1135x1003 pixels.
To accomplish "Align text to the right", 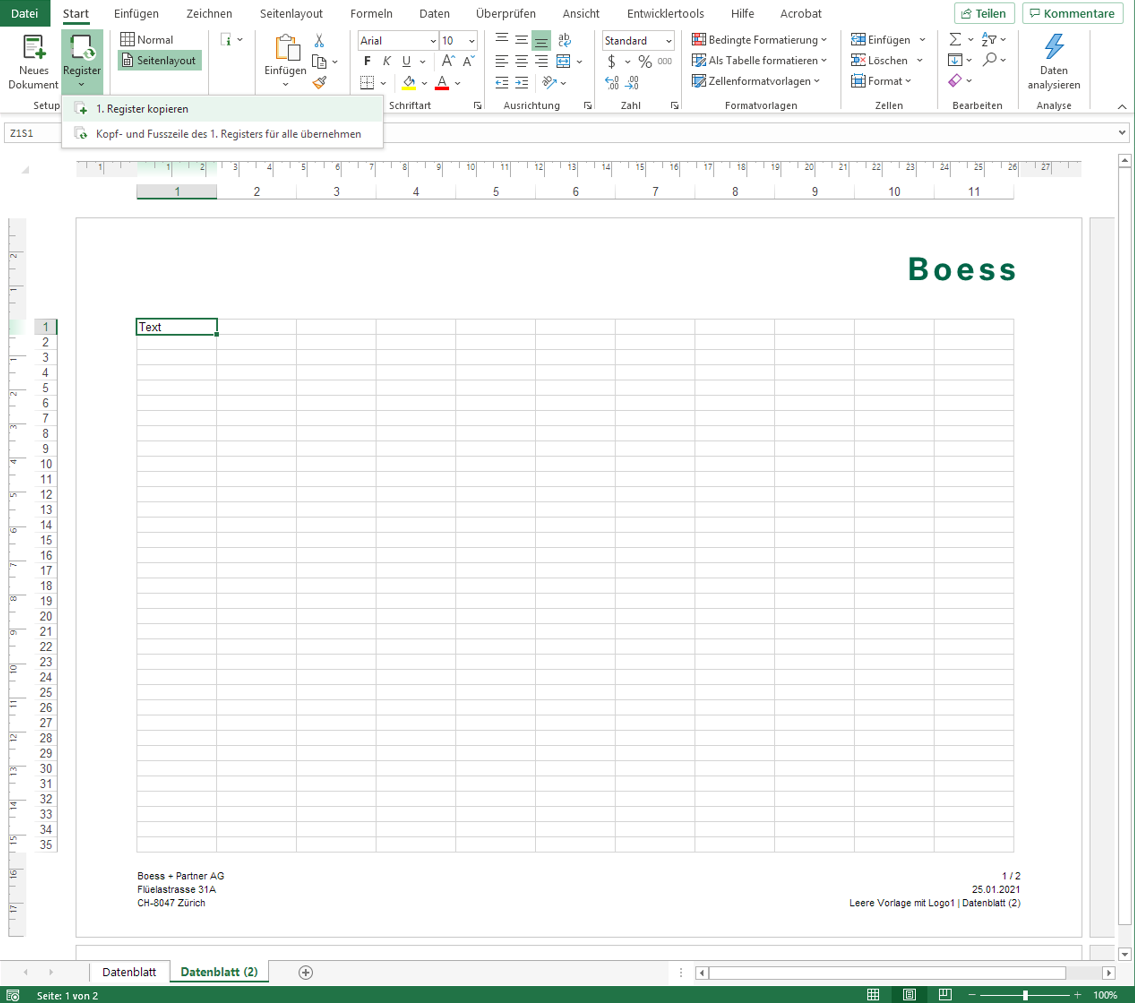I will (x=541, y=62).
